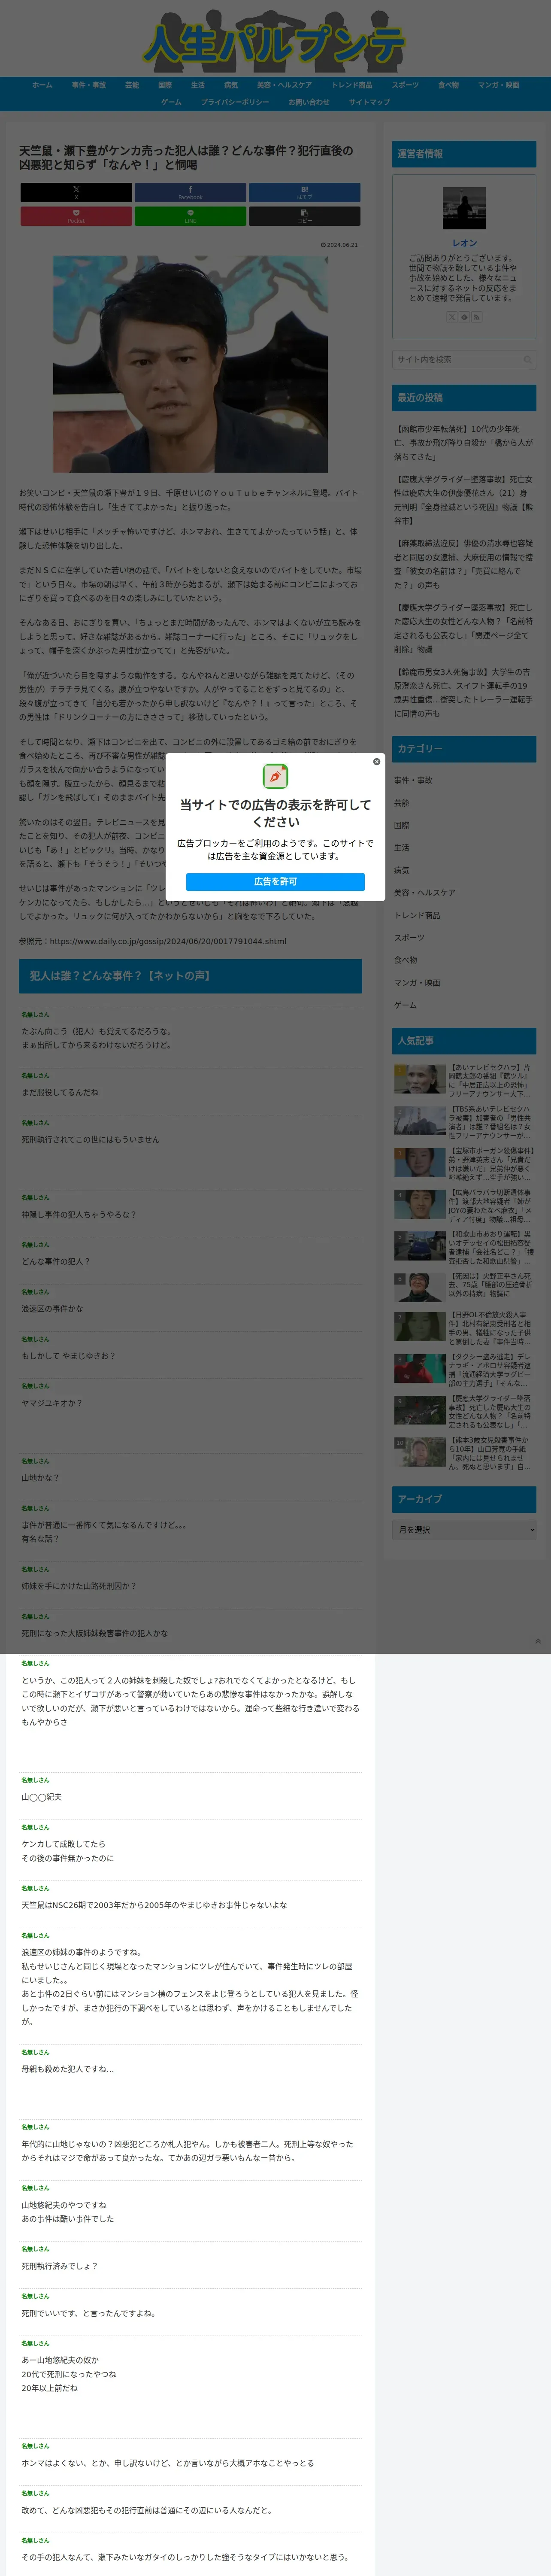The height and width of the screenshot is (2576, 551).
Task: Click the ad blocker app icon in popup
Action: coord(275,776)
